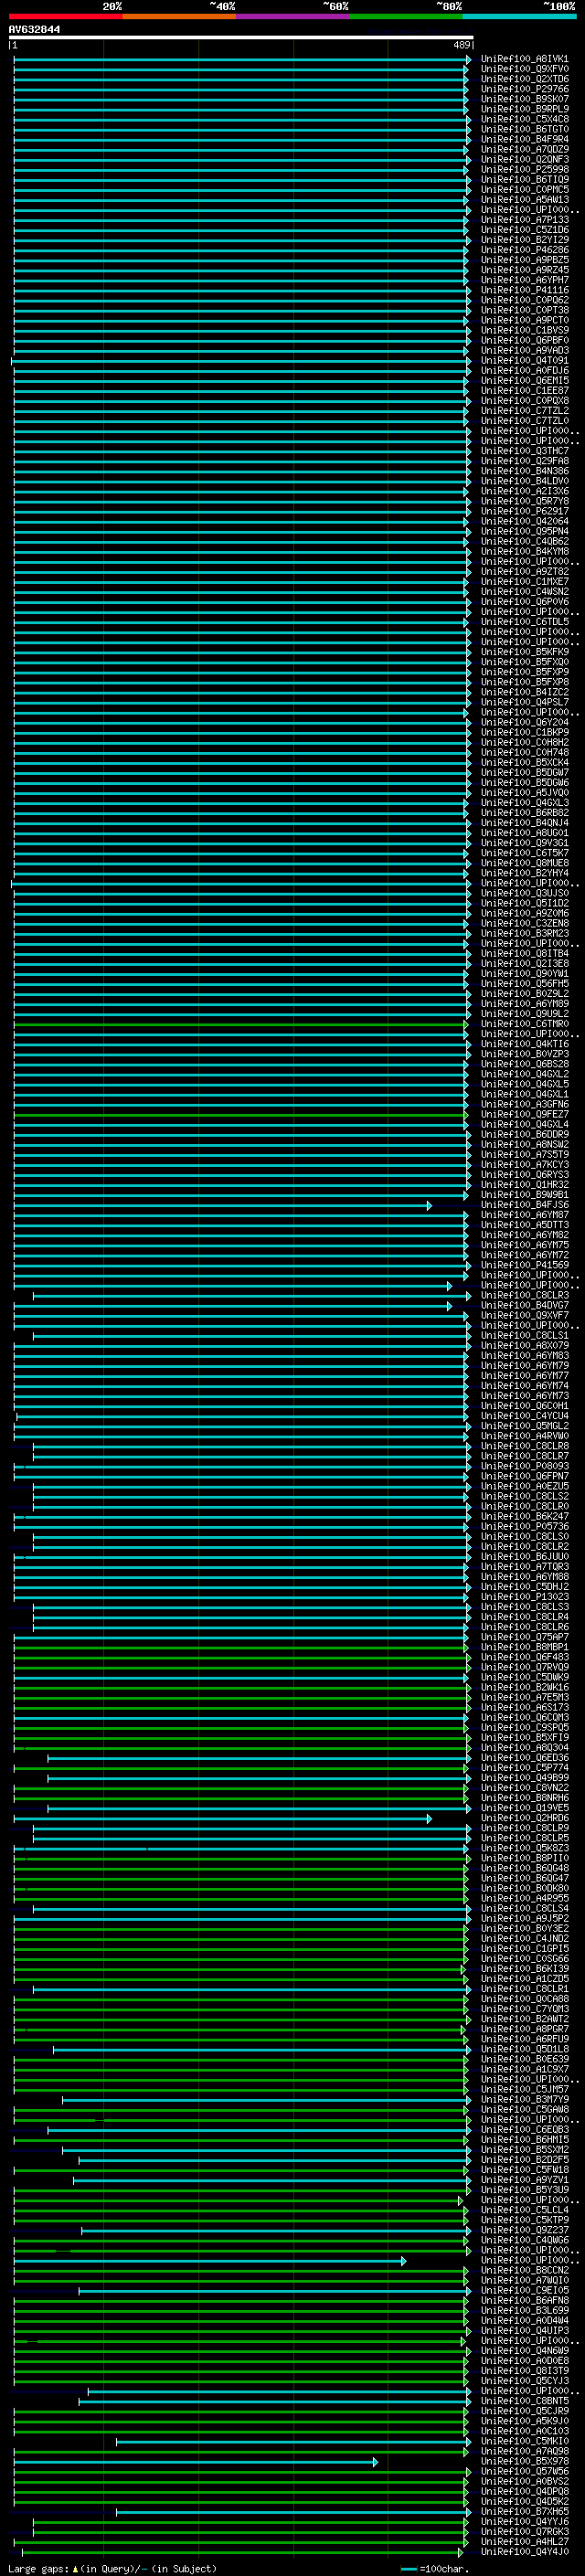Select hit label UniRef100_Q6EMI5
Screen dimensions: 585x2576
[x=524, y=381]
